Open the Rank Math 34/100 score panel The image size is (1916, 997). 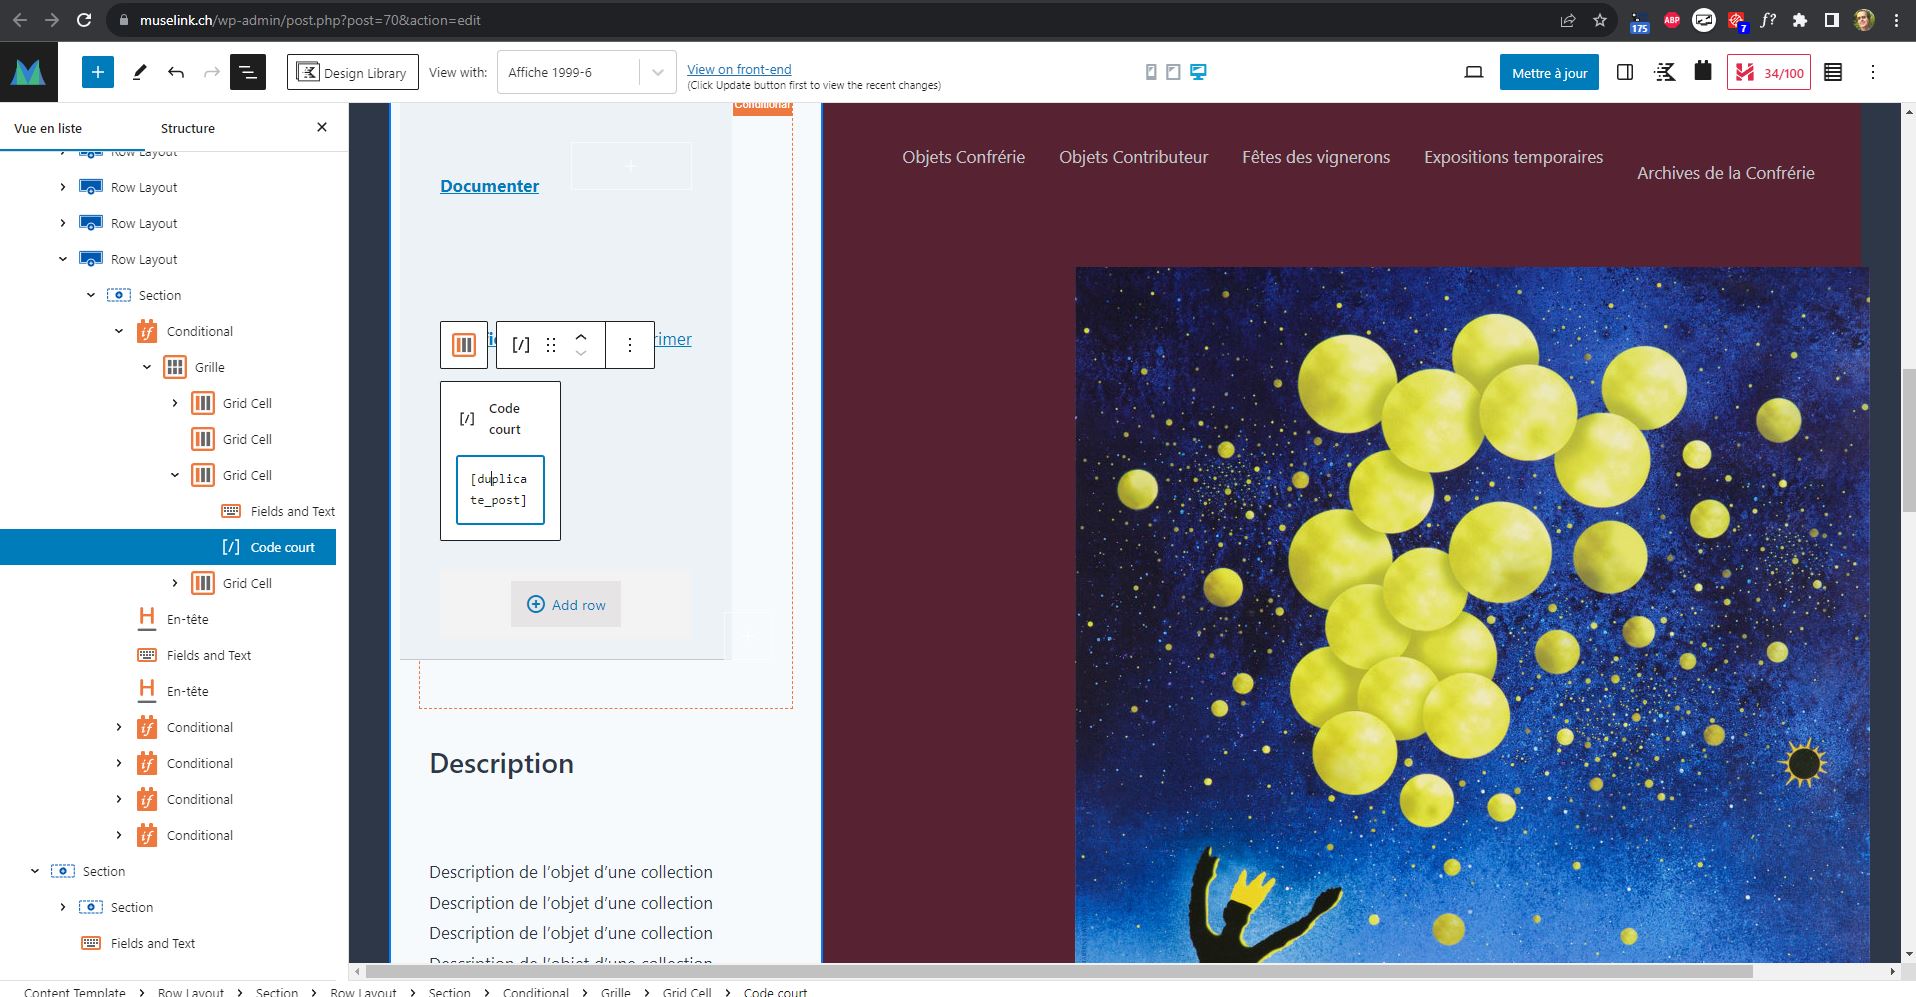1769,72
